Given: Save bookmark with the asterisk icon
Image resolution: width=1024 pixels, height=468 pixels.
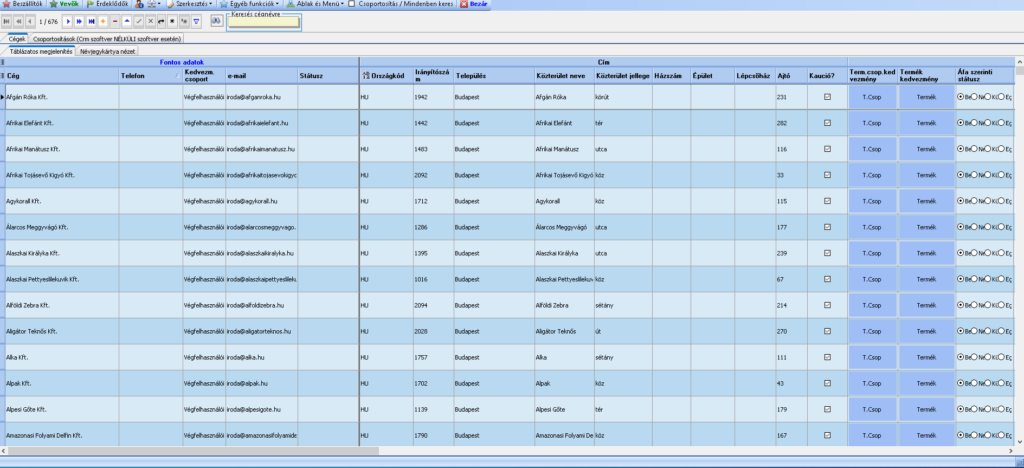Looking at the screenshot, I should [173, 22].
